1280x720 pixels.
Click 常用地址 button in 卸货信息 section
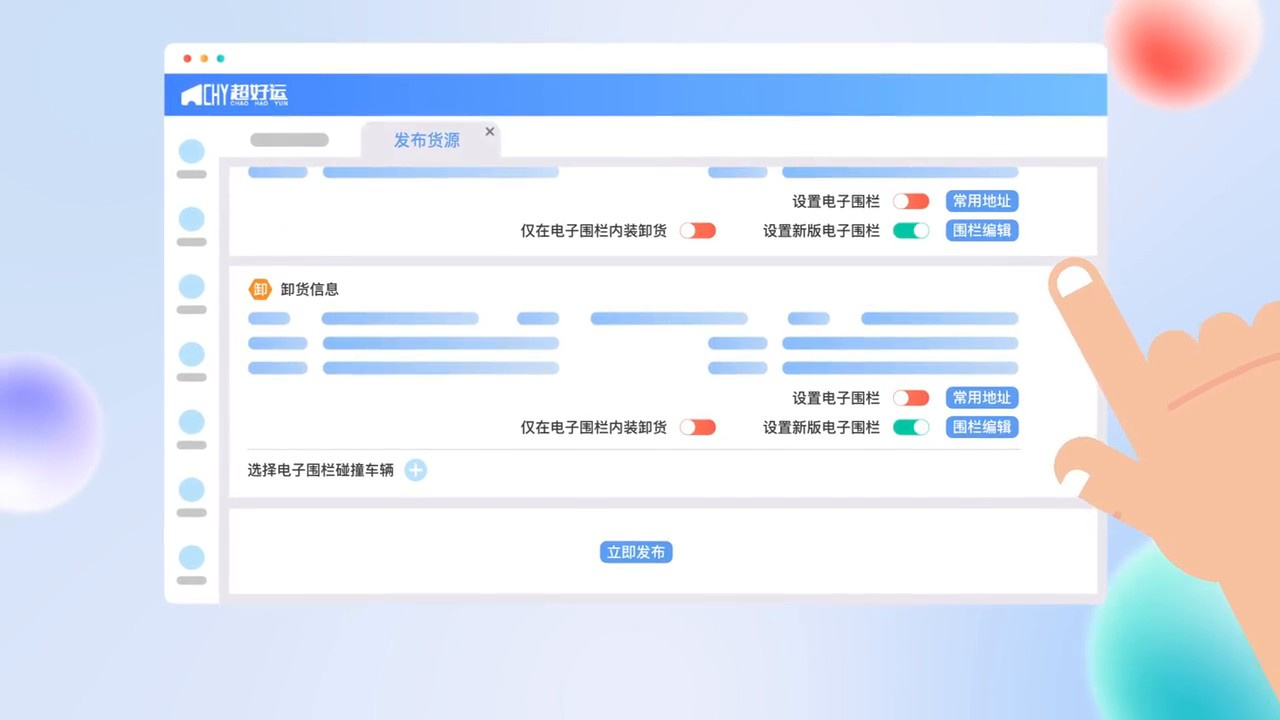[981, 398]
